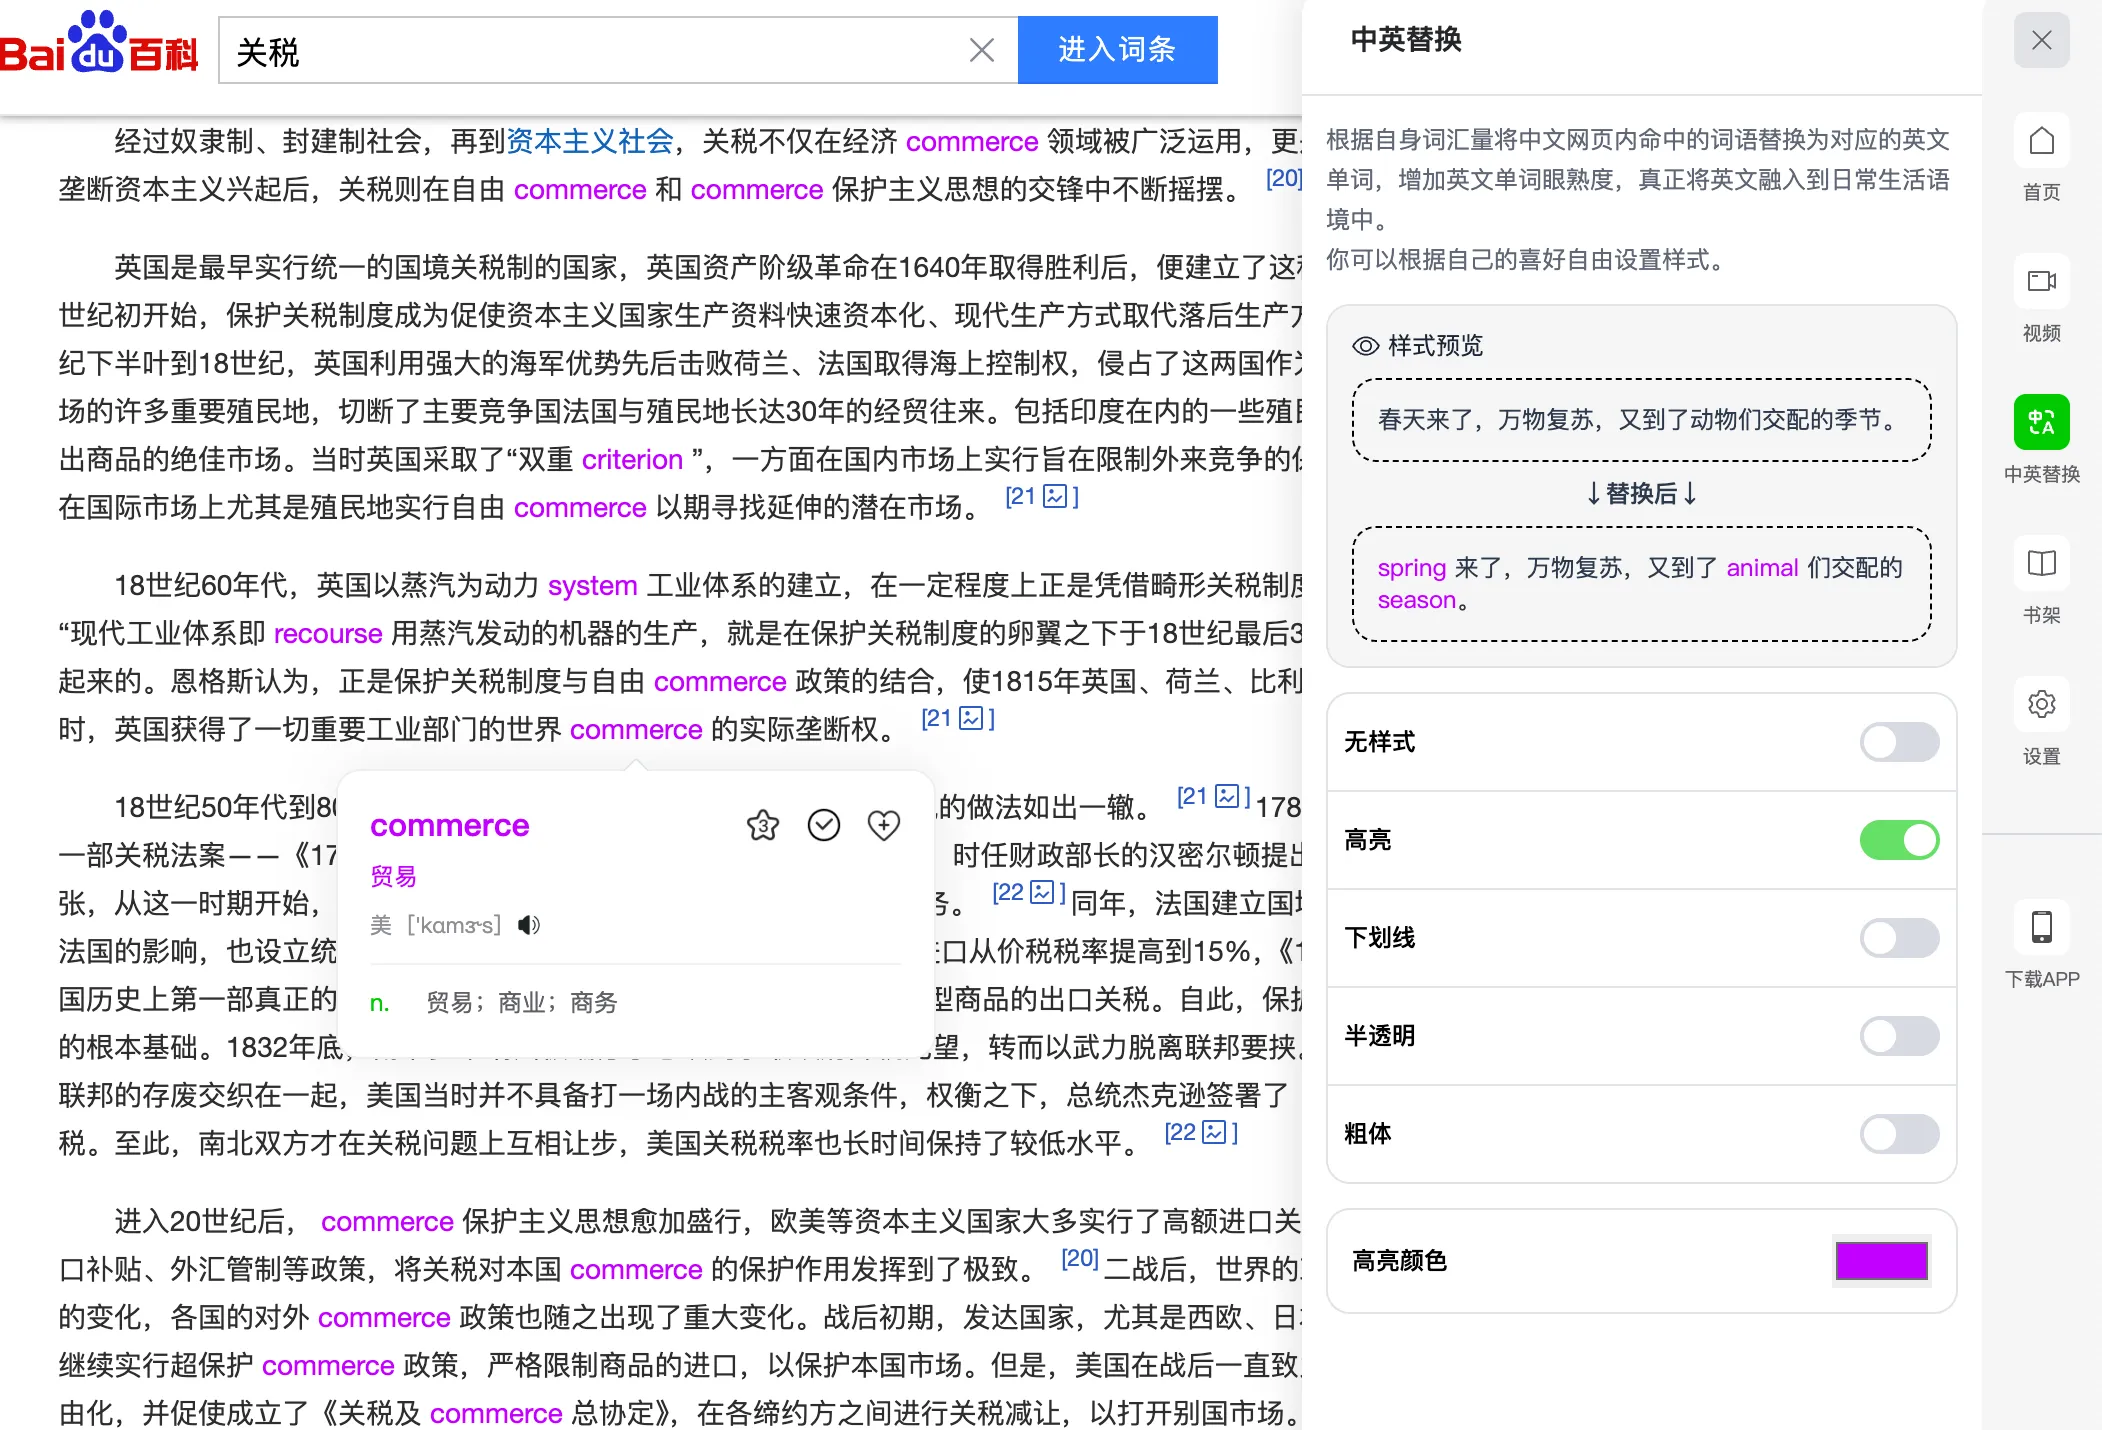Click the 下载APP phone icon

pos(2041,927)
